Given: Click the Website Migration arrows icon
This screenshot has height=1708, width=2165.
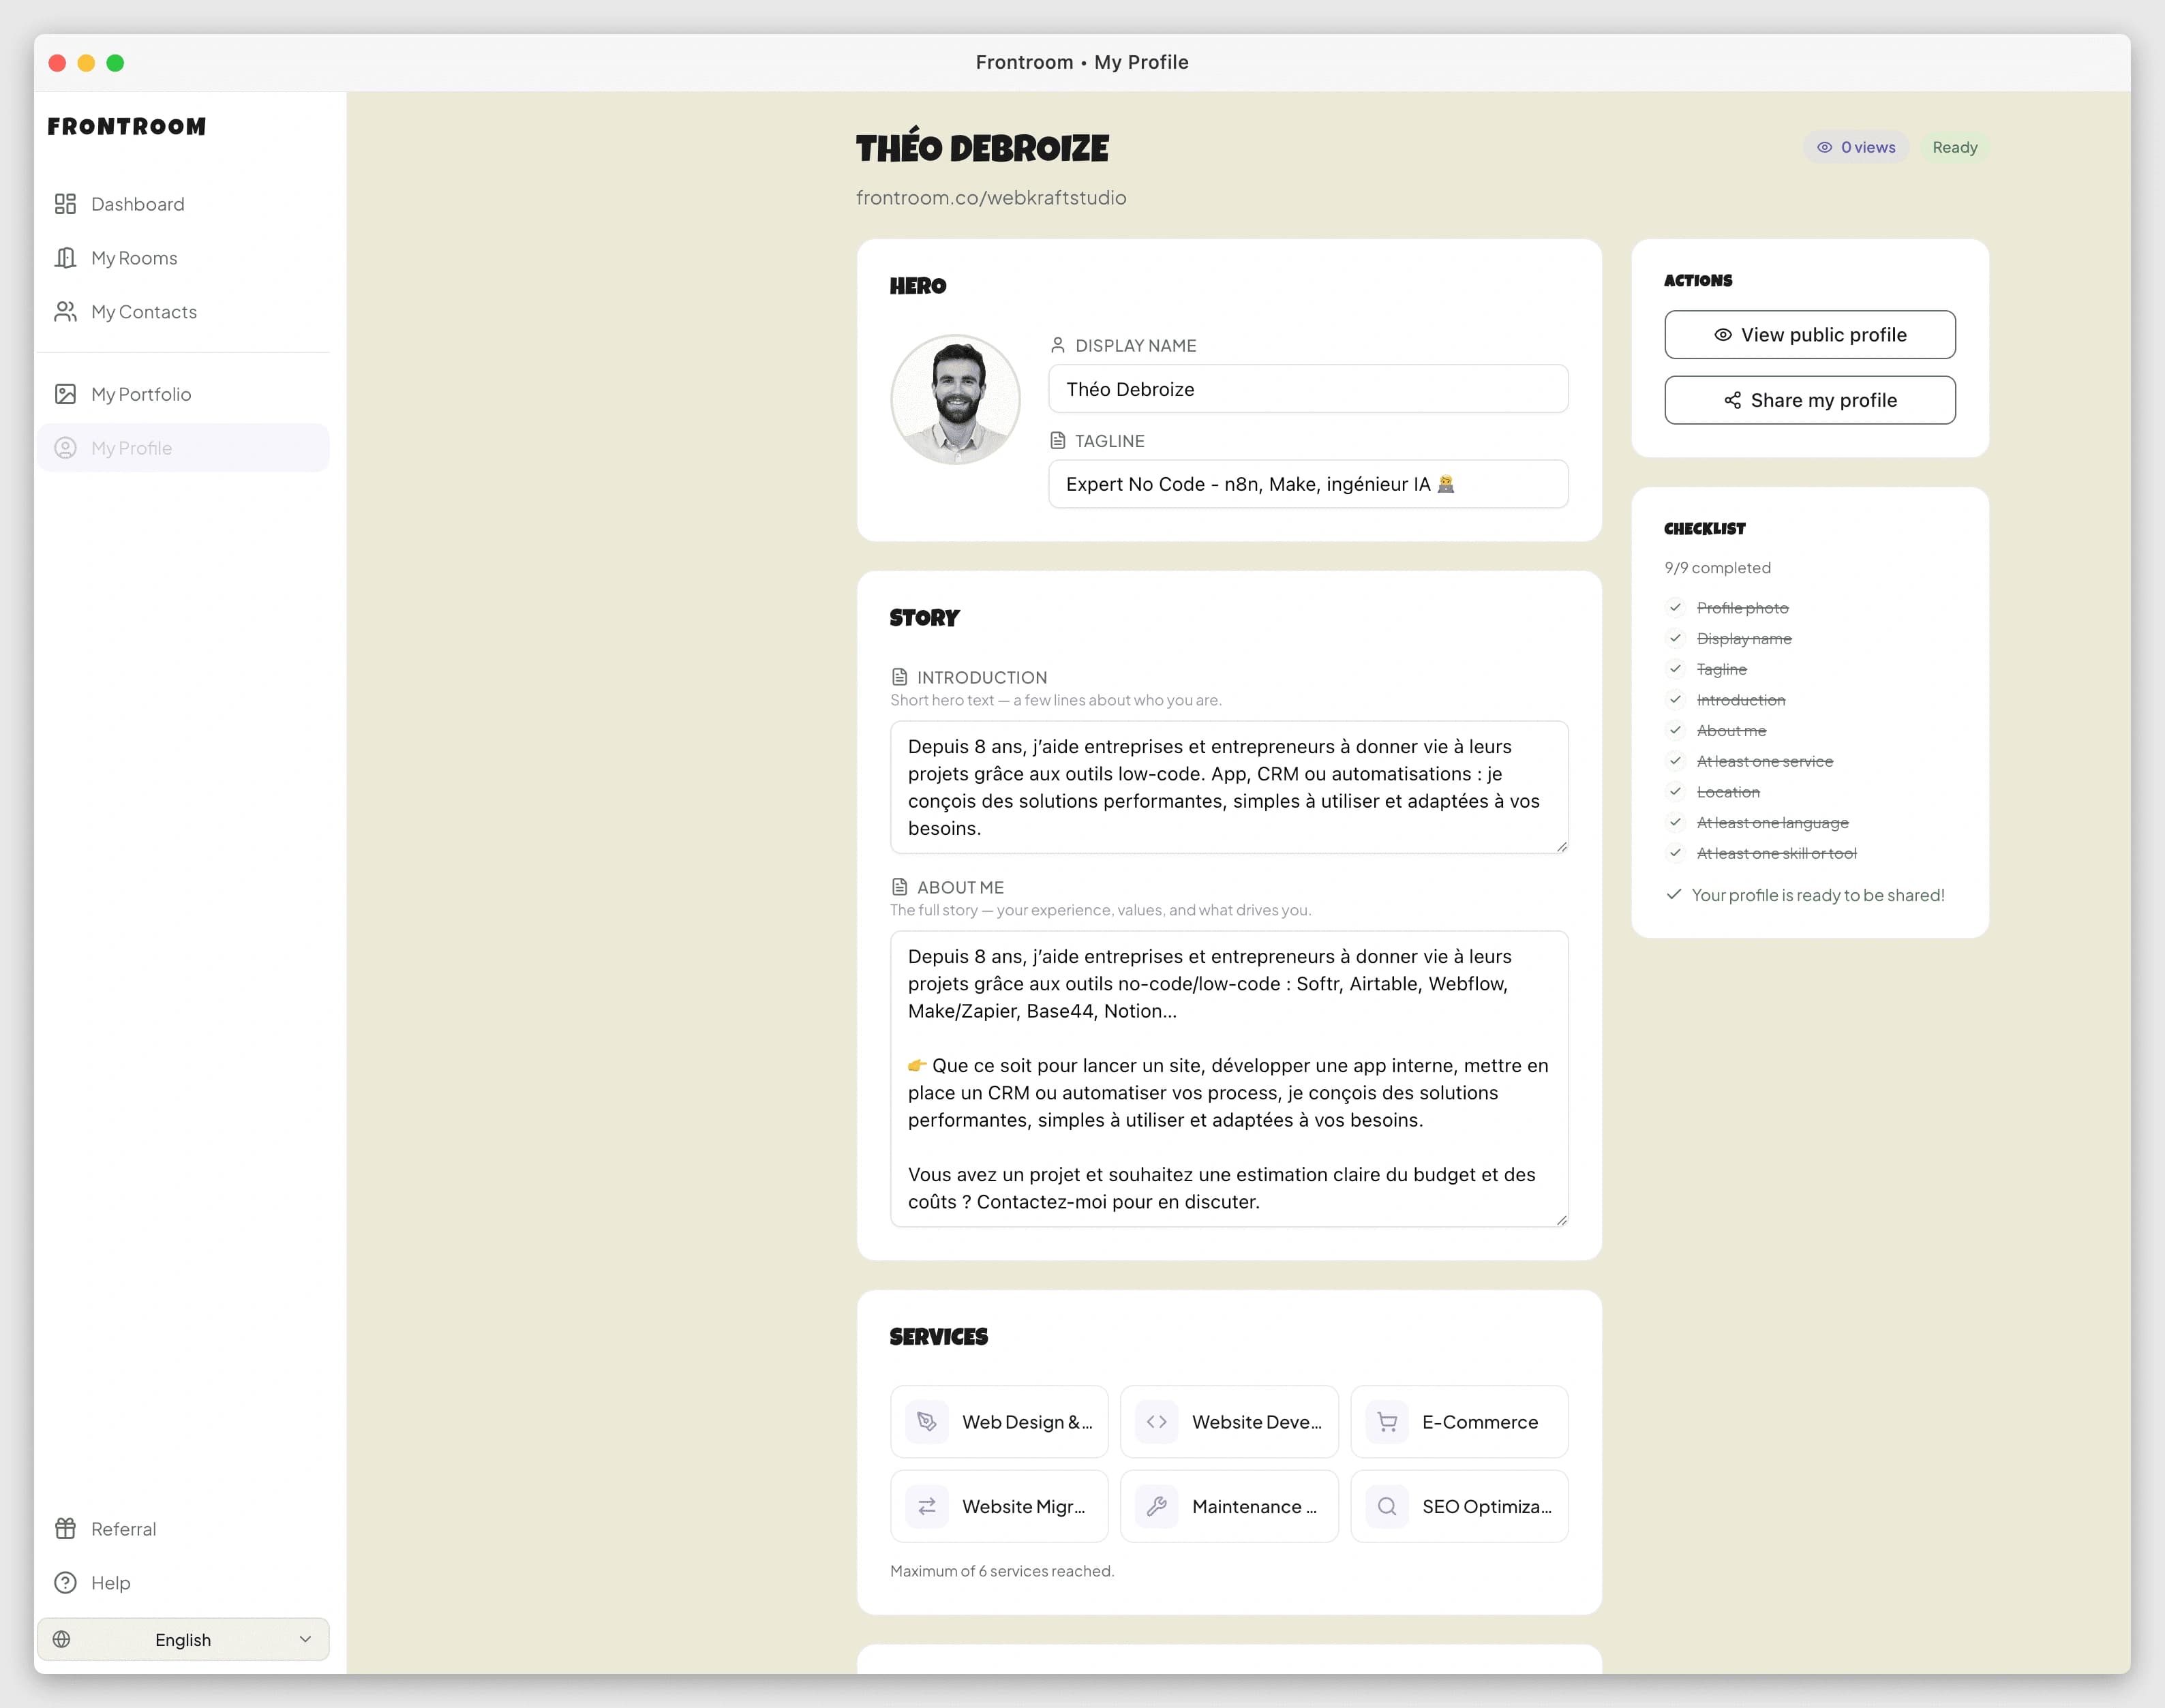Looking at the screenshot, I should click(927, 1506).
